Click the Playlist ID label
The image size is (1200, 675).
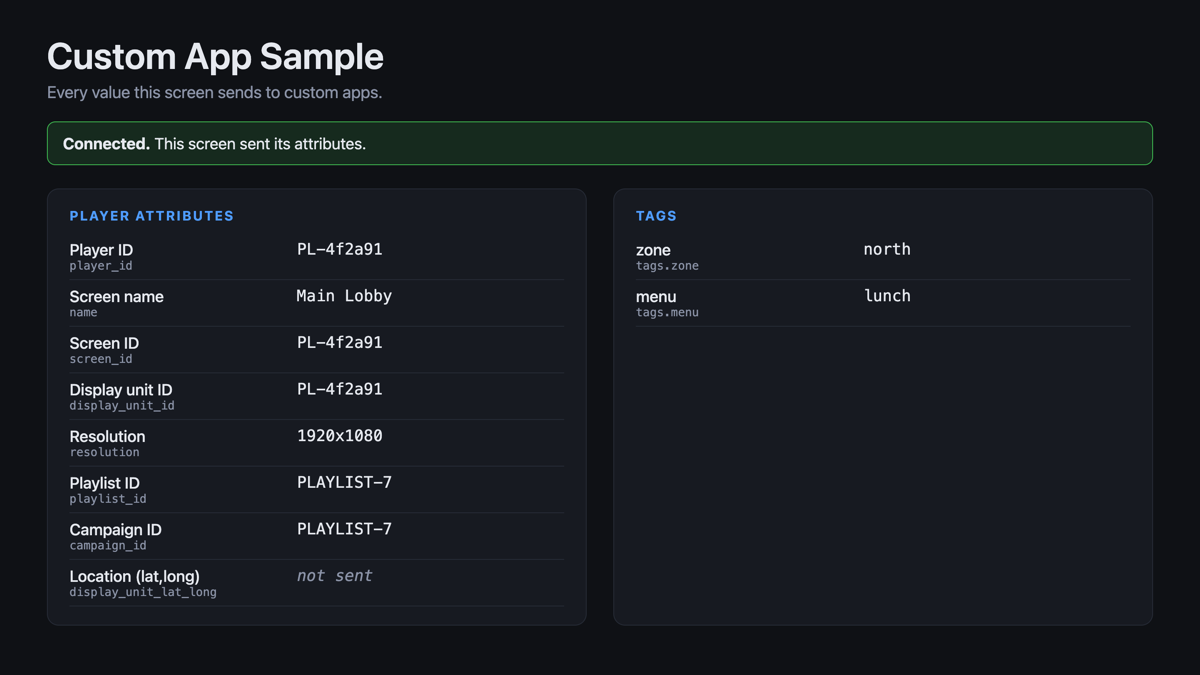click(x=104, y=483)
